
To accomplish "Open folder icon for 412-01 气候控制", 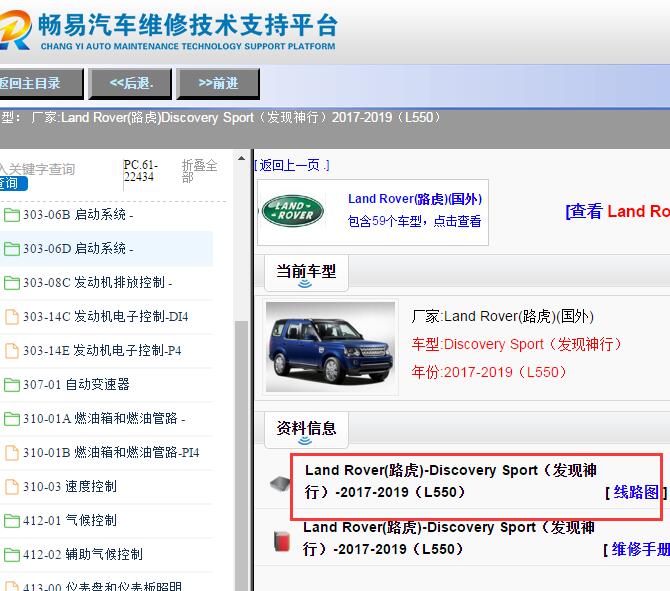I will coord(12,520).
